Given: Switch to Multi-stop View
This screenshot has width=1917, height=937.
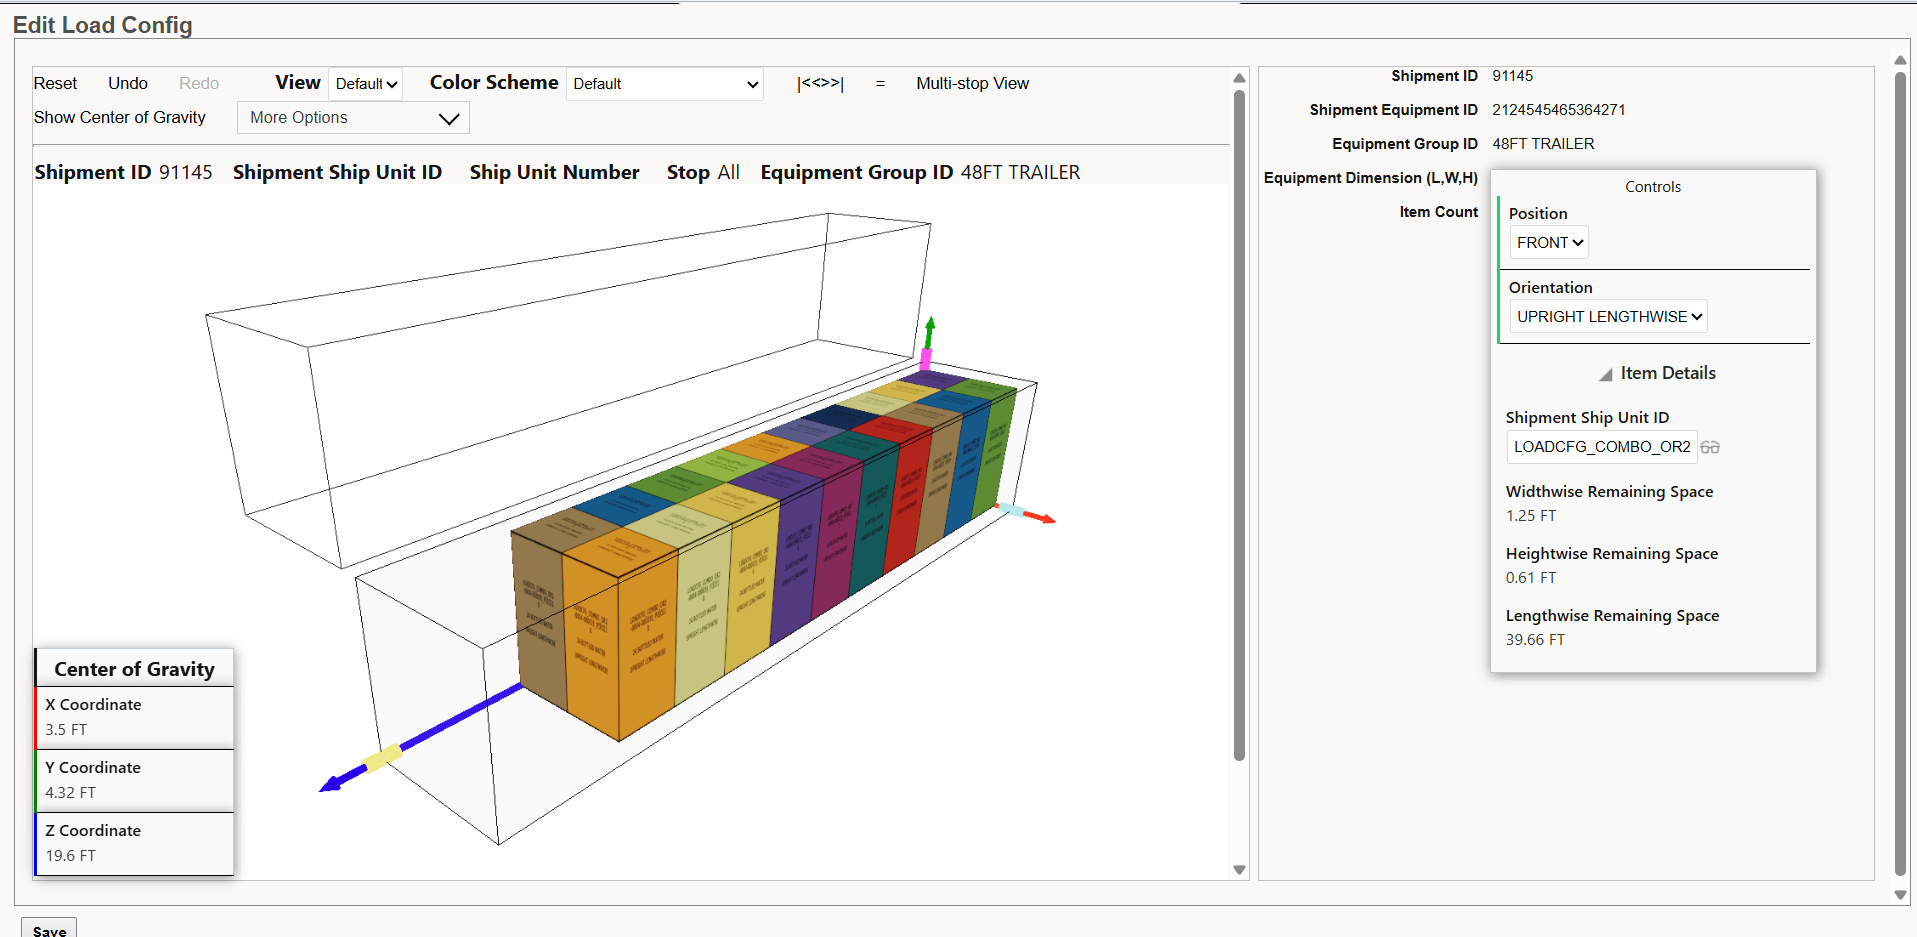Looking at the screenshot, I should 972,84.
